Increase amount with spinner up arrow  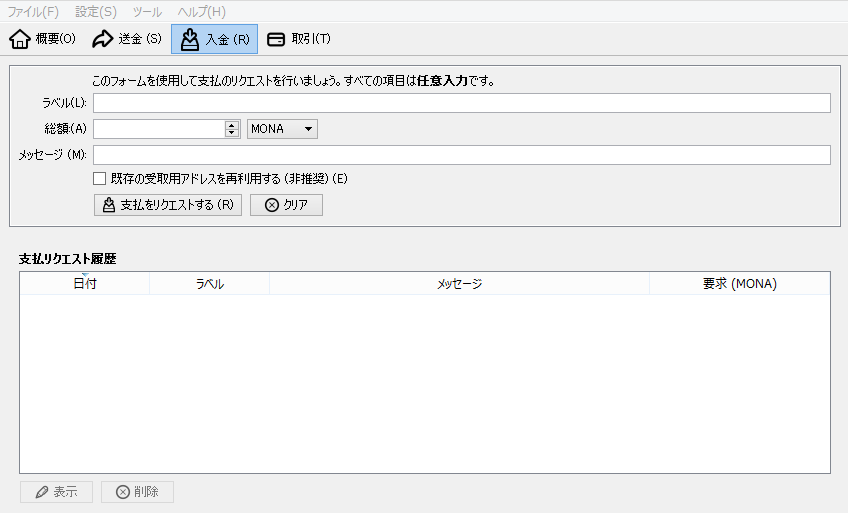[x=232, y=125]
